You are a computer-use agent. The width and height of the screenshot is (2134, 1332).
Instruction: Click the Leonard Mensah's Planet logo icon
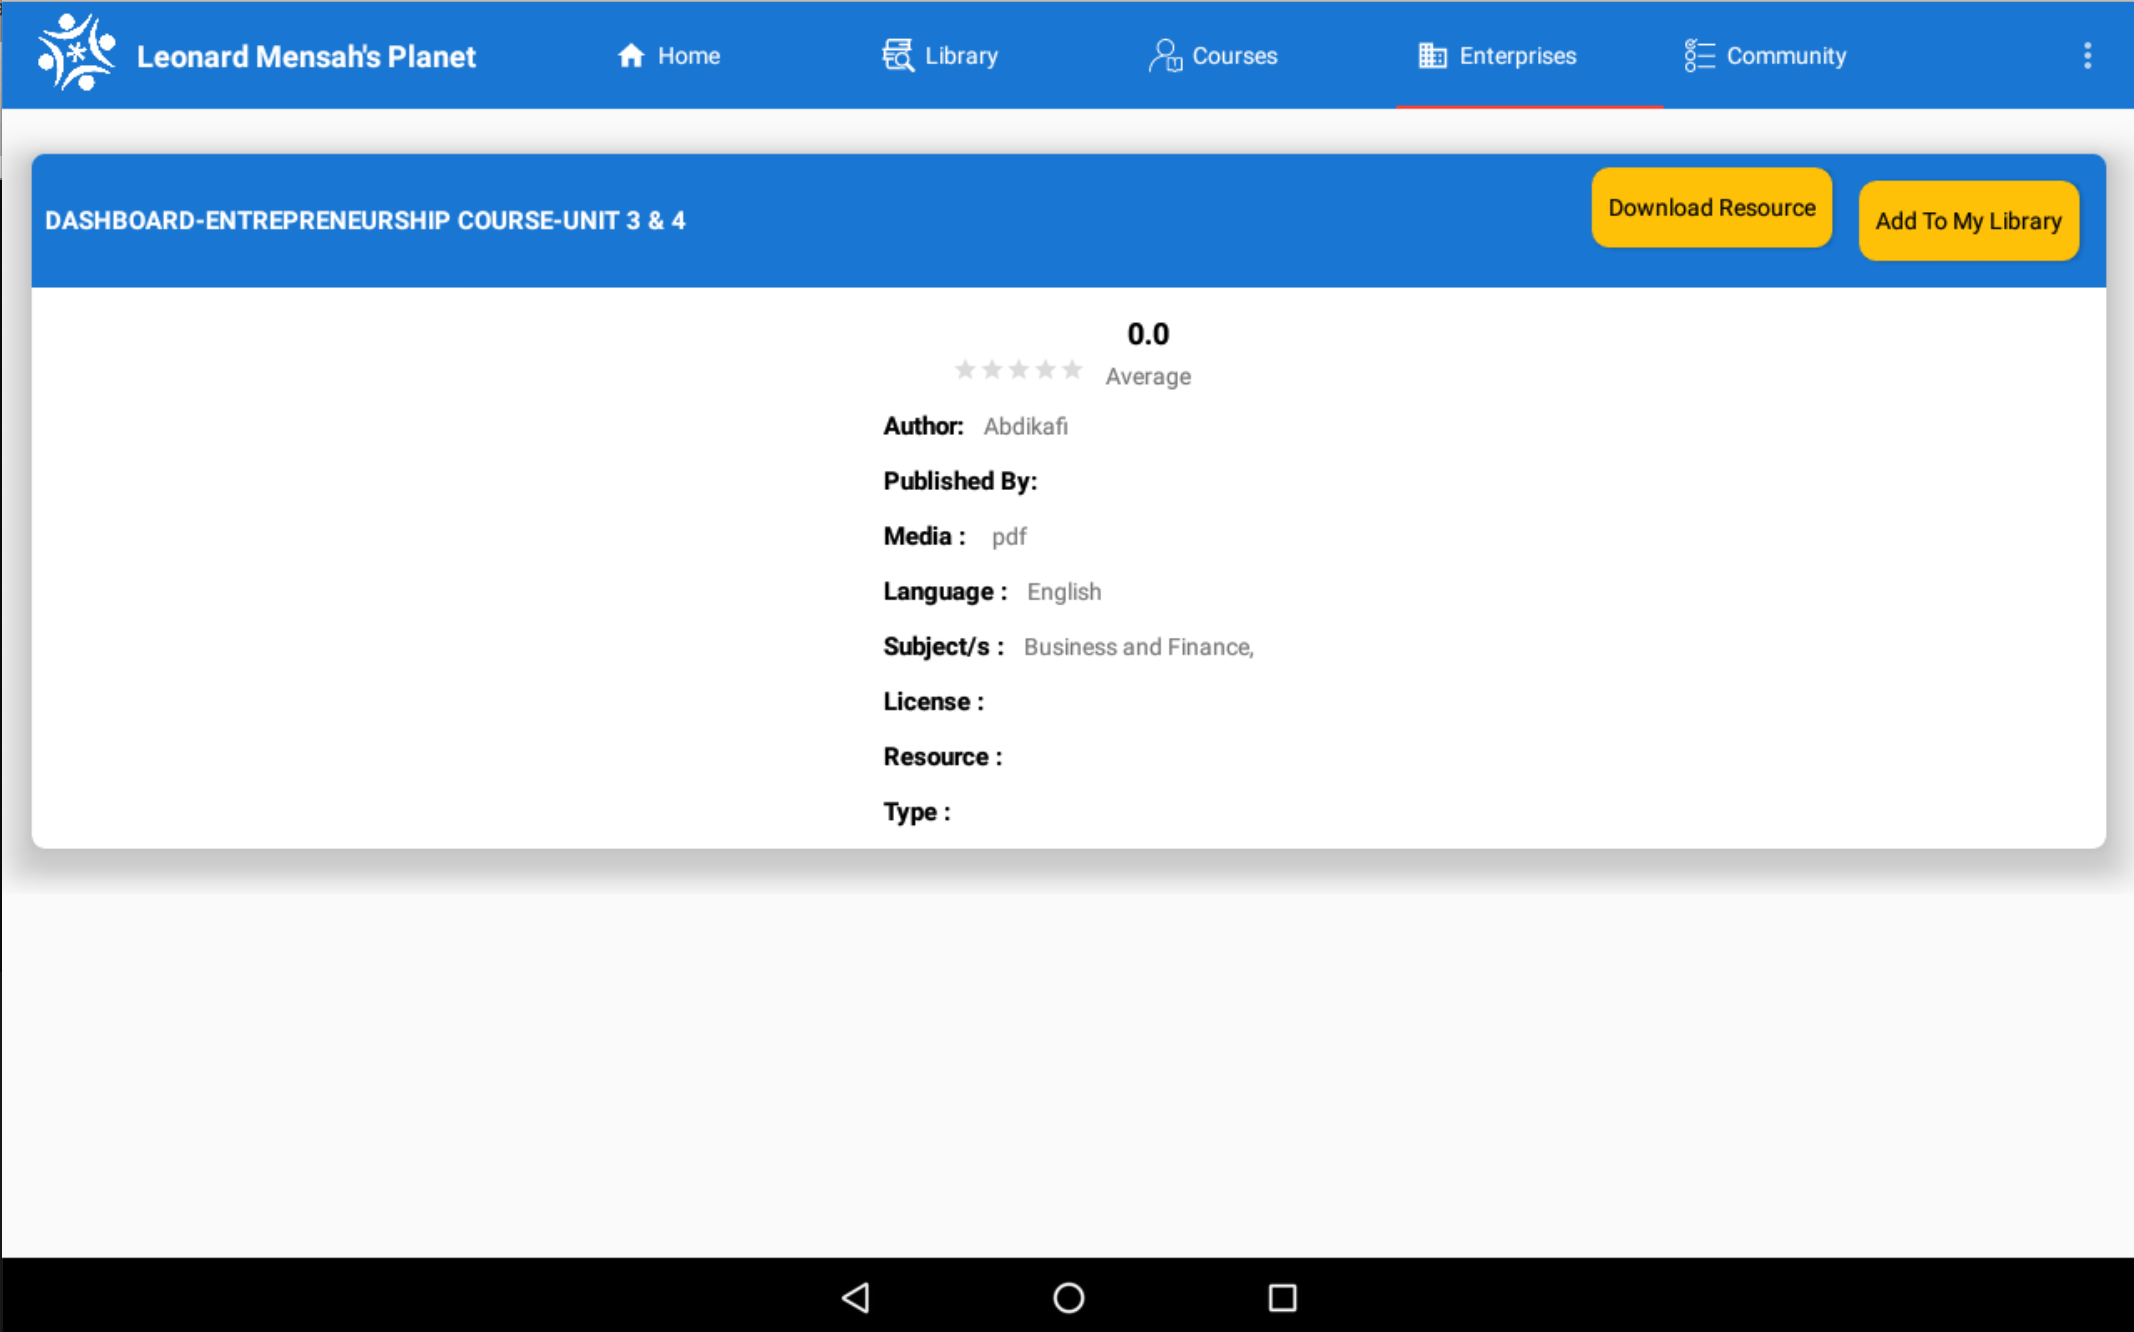tap(75, 50)
